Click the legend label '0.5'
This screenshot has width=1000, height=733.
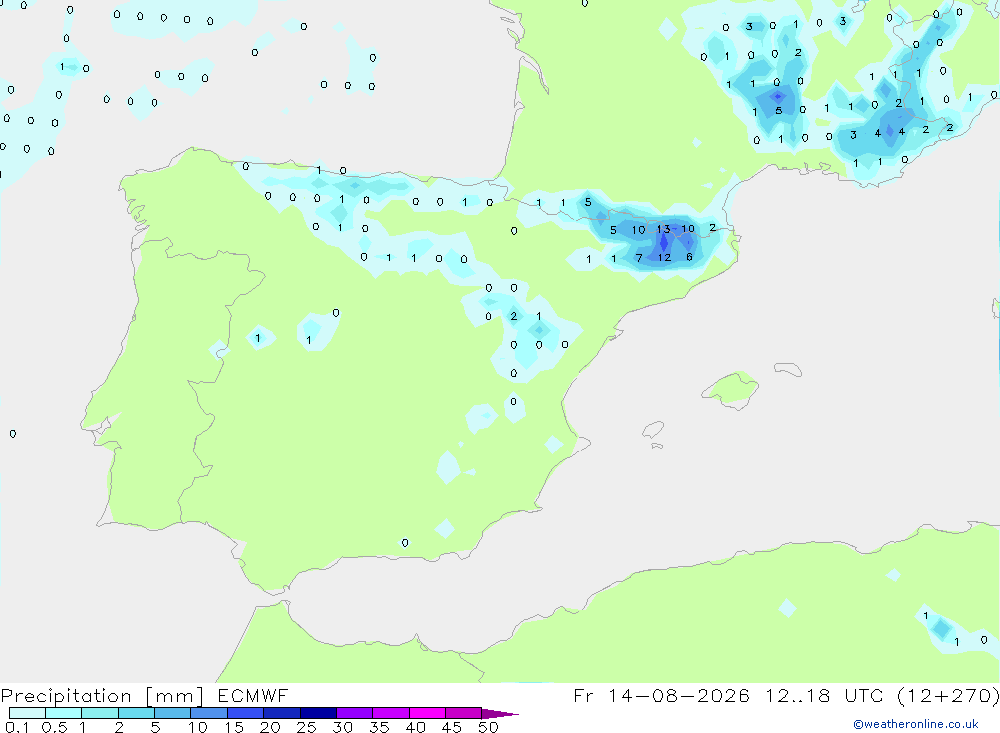click(x=54, y=727)
